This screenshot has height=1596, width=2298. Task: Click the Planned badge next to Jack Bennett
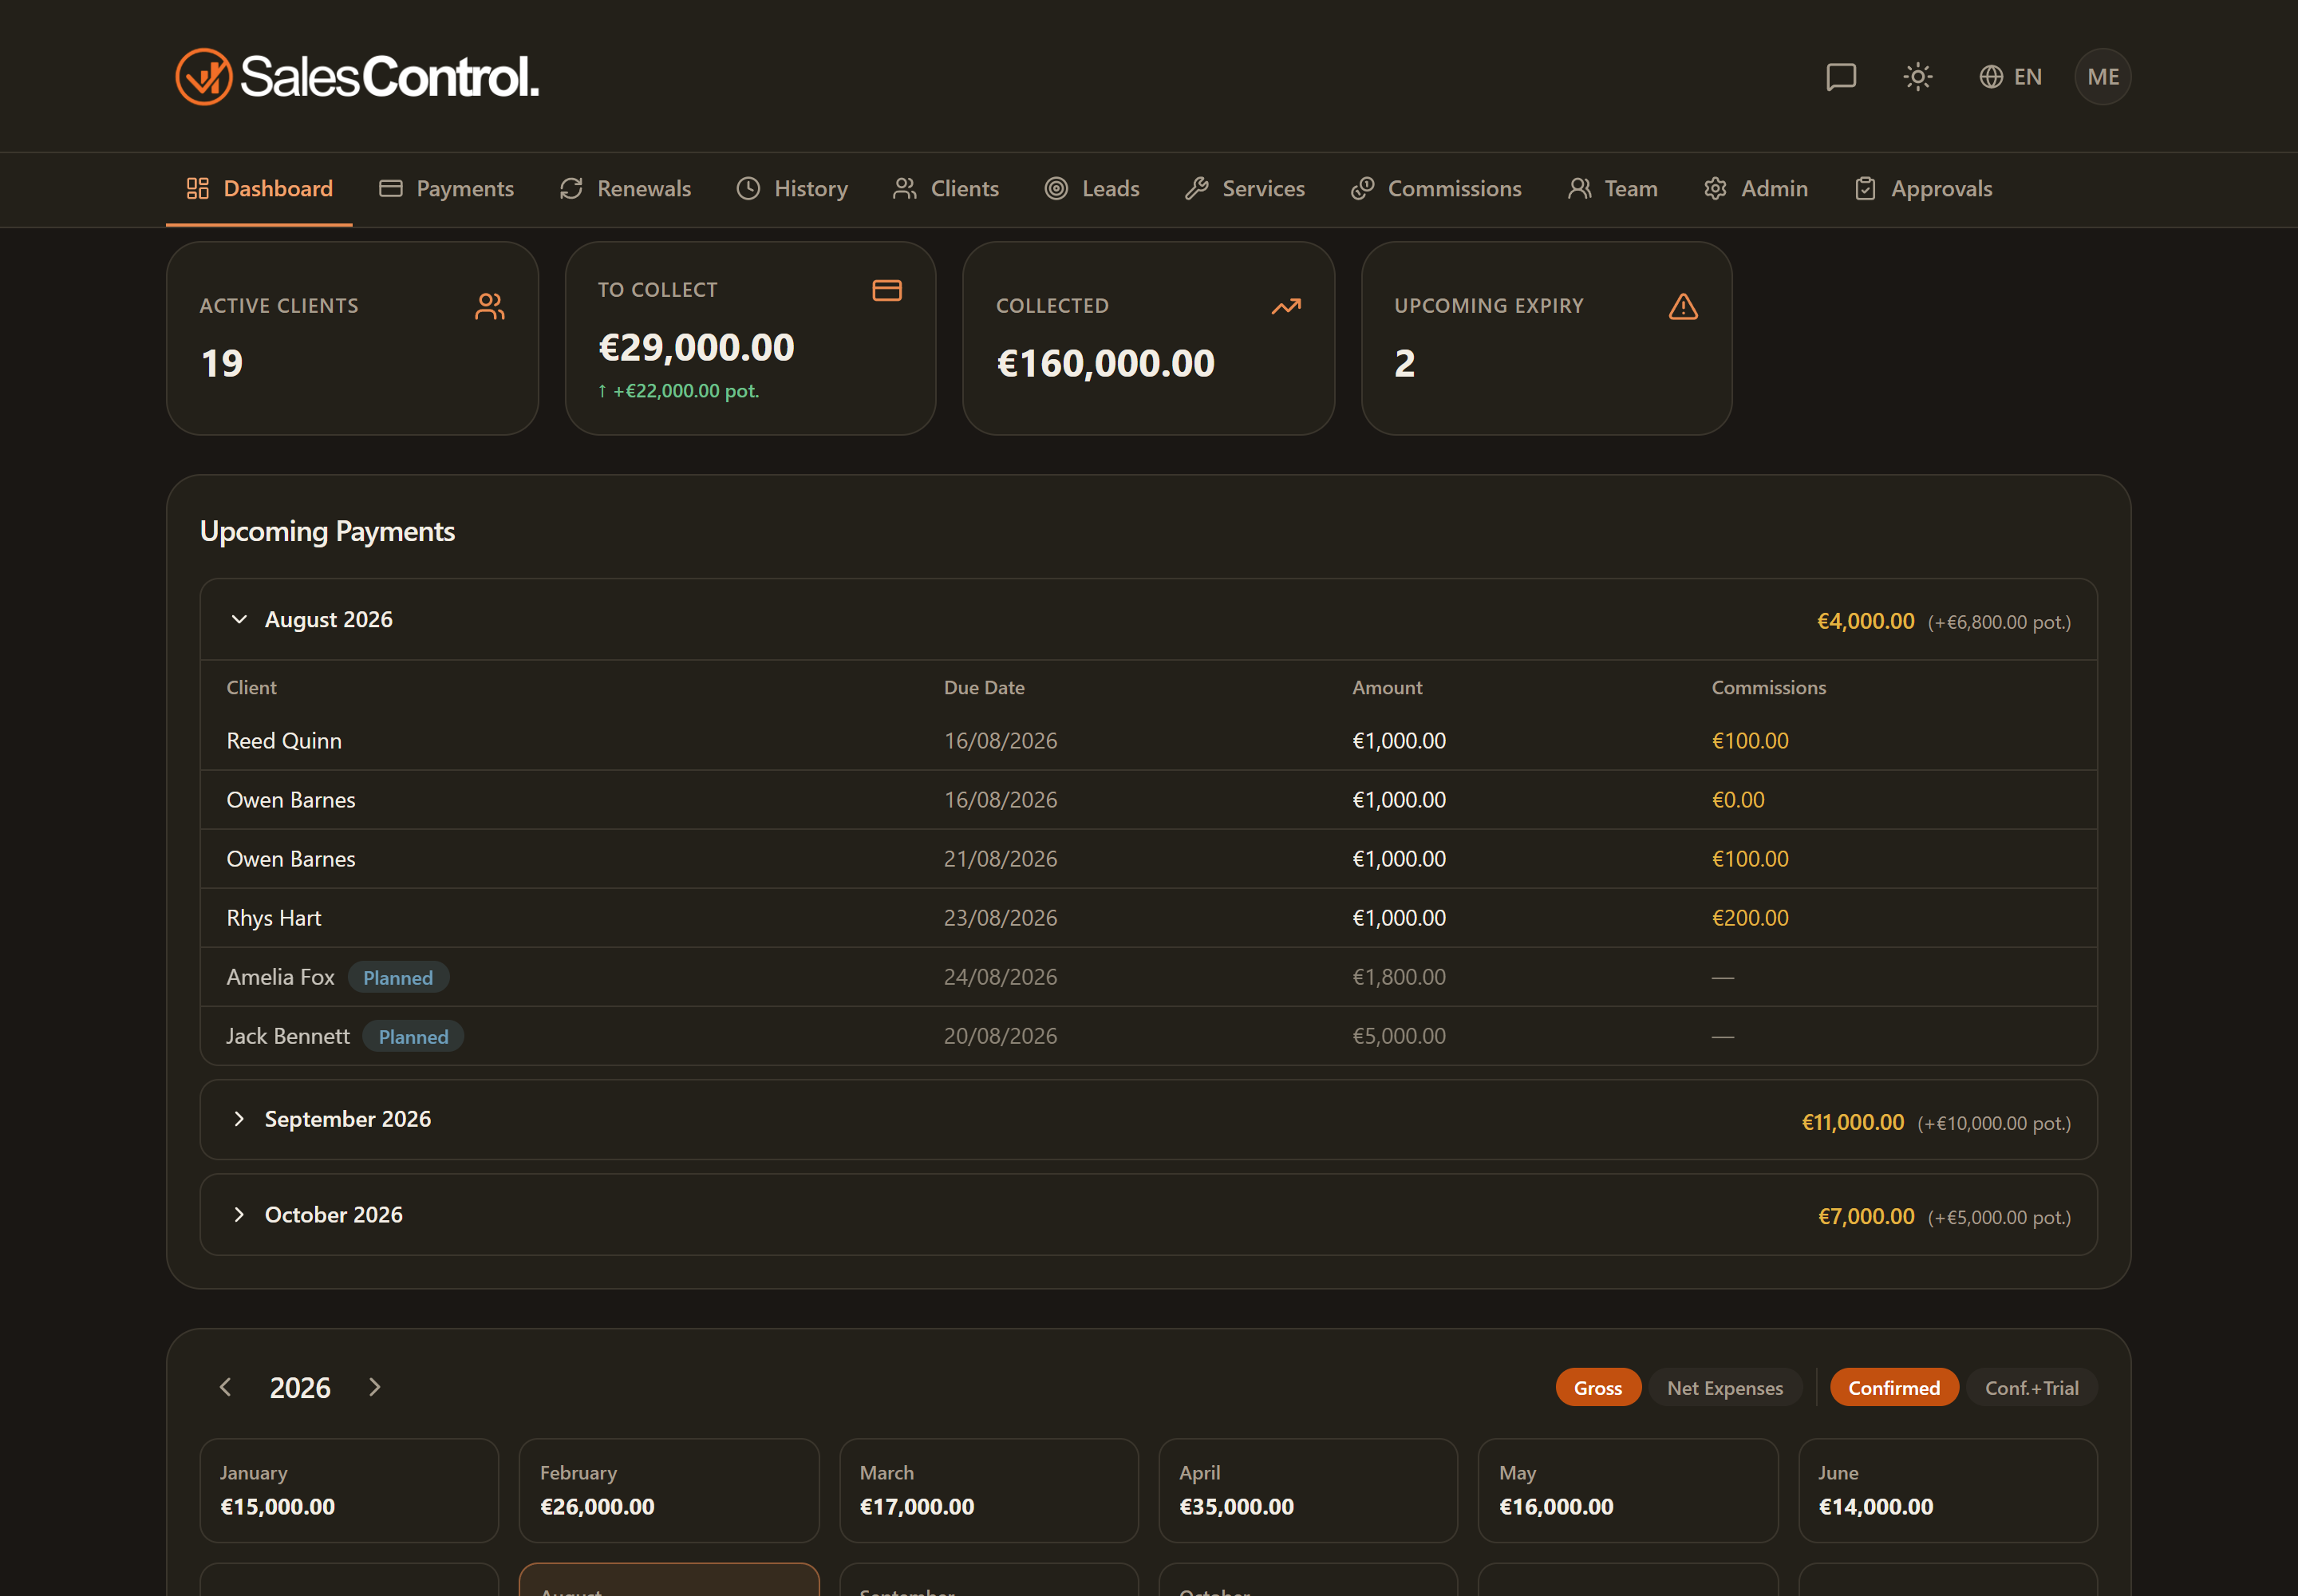[413, 1036]
